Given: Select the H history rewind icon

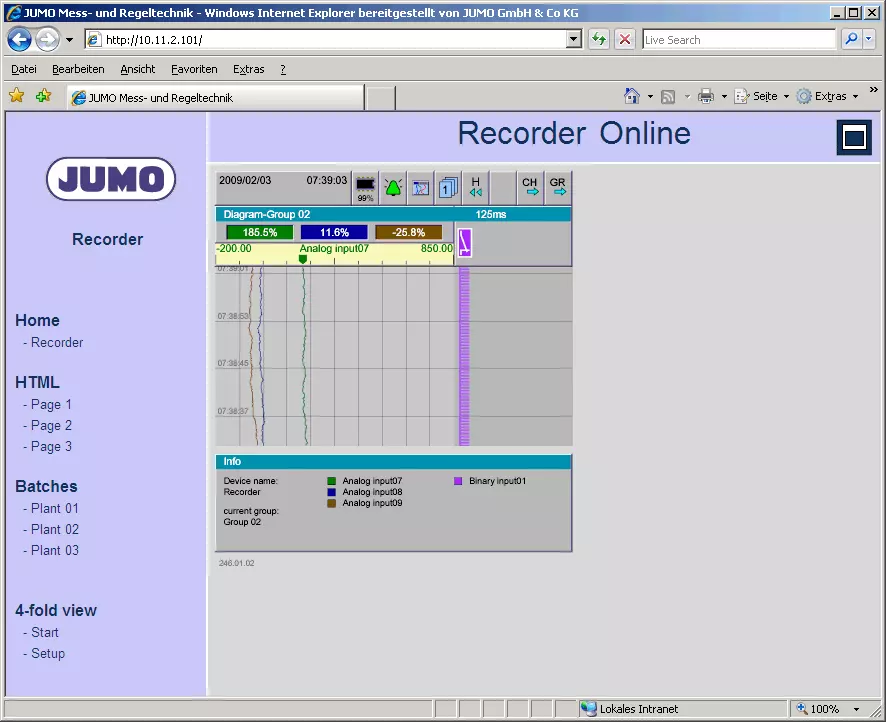Looking at the screenshot, I should click(x=475, y=188).
